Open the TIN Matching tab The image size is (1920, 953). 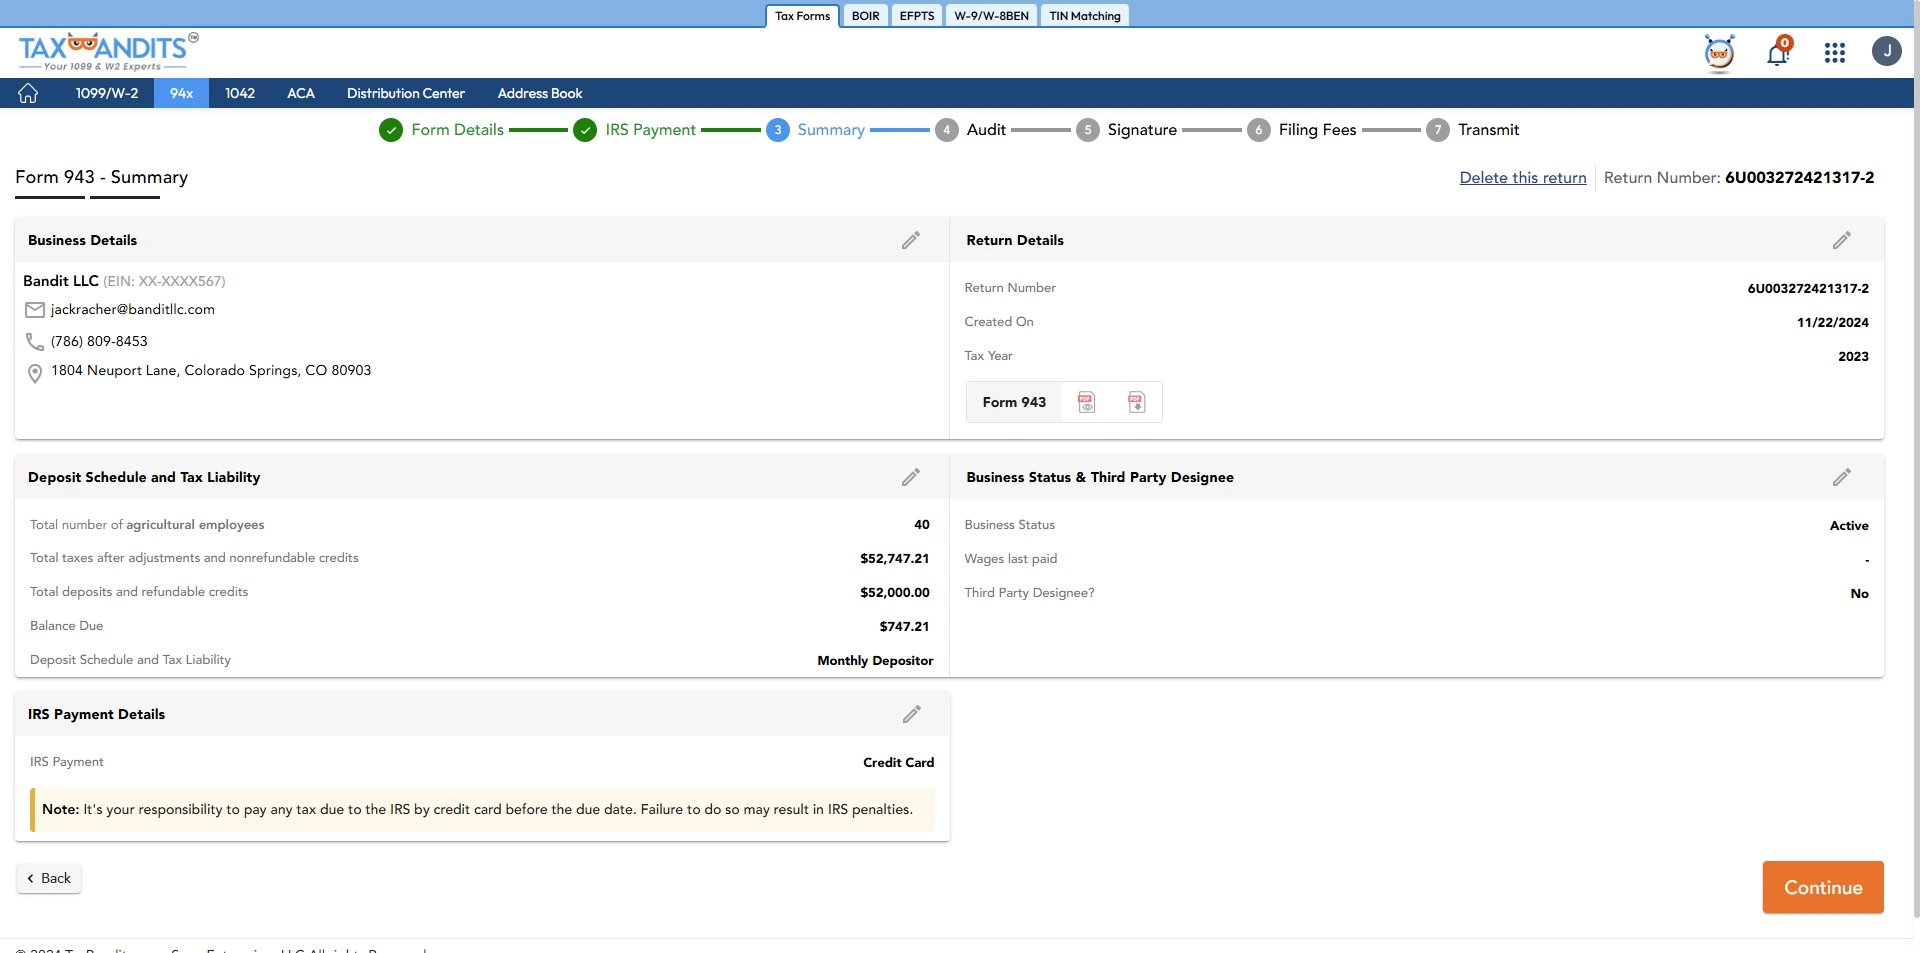pos(1084,15)
